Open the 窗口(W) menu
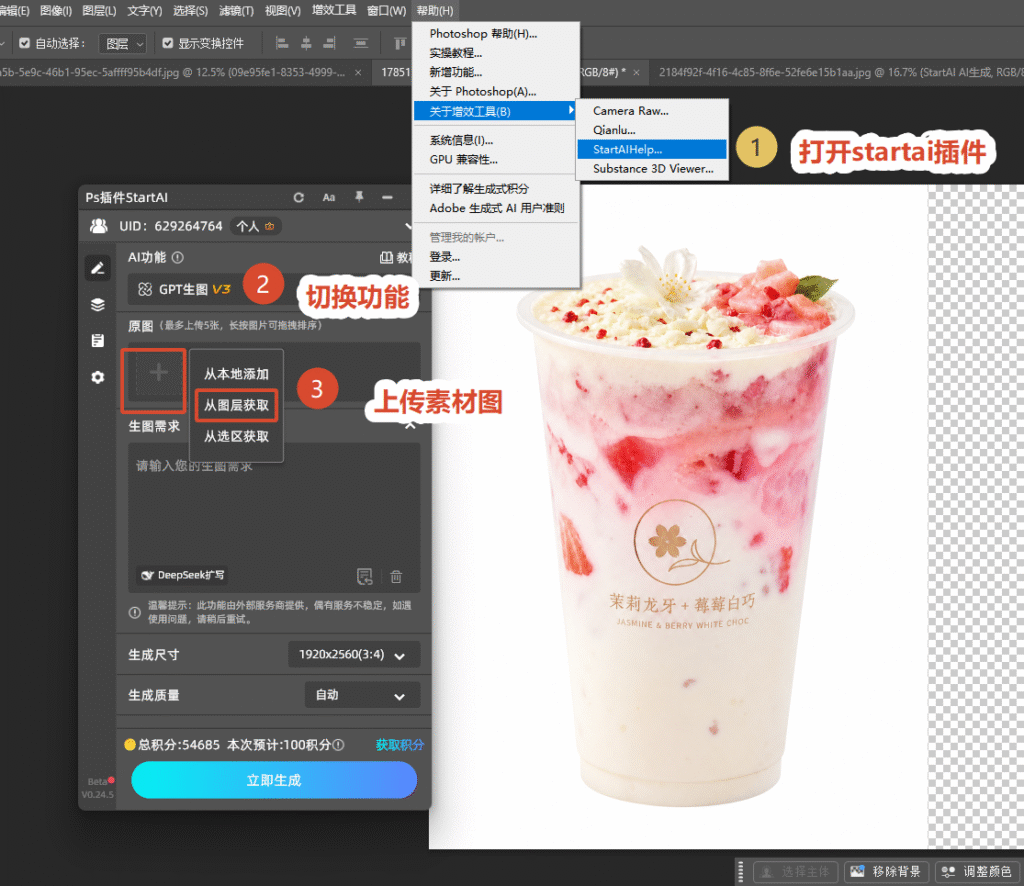1024x886 pixels. tap(386, 10)
